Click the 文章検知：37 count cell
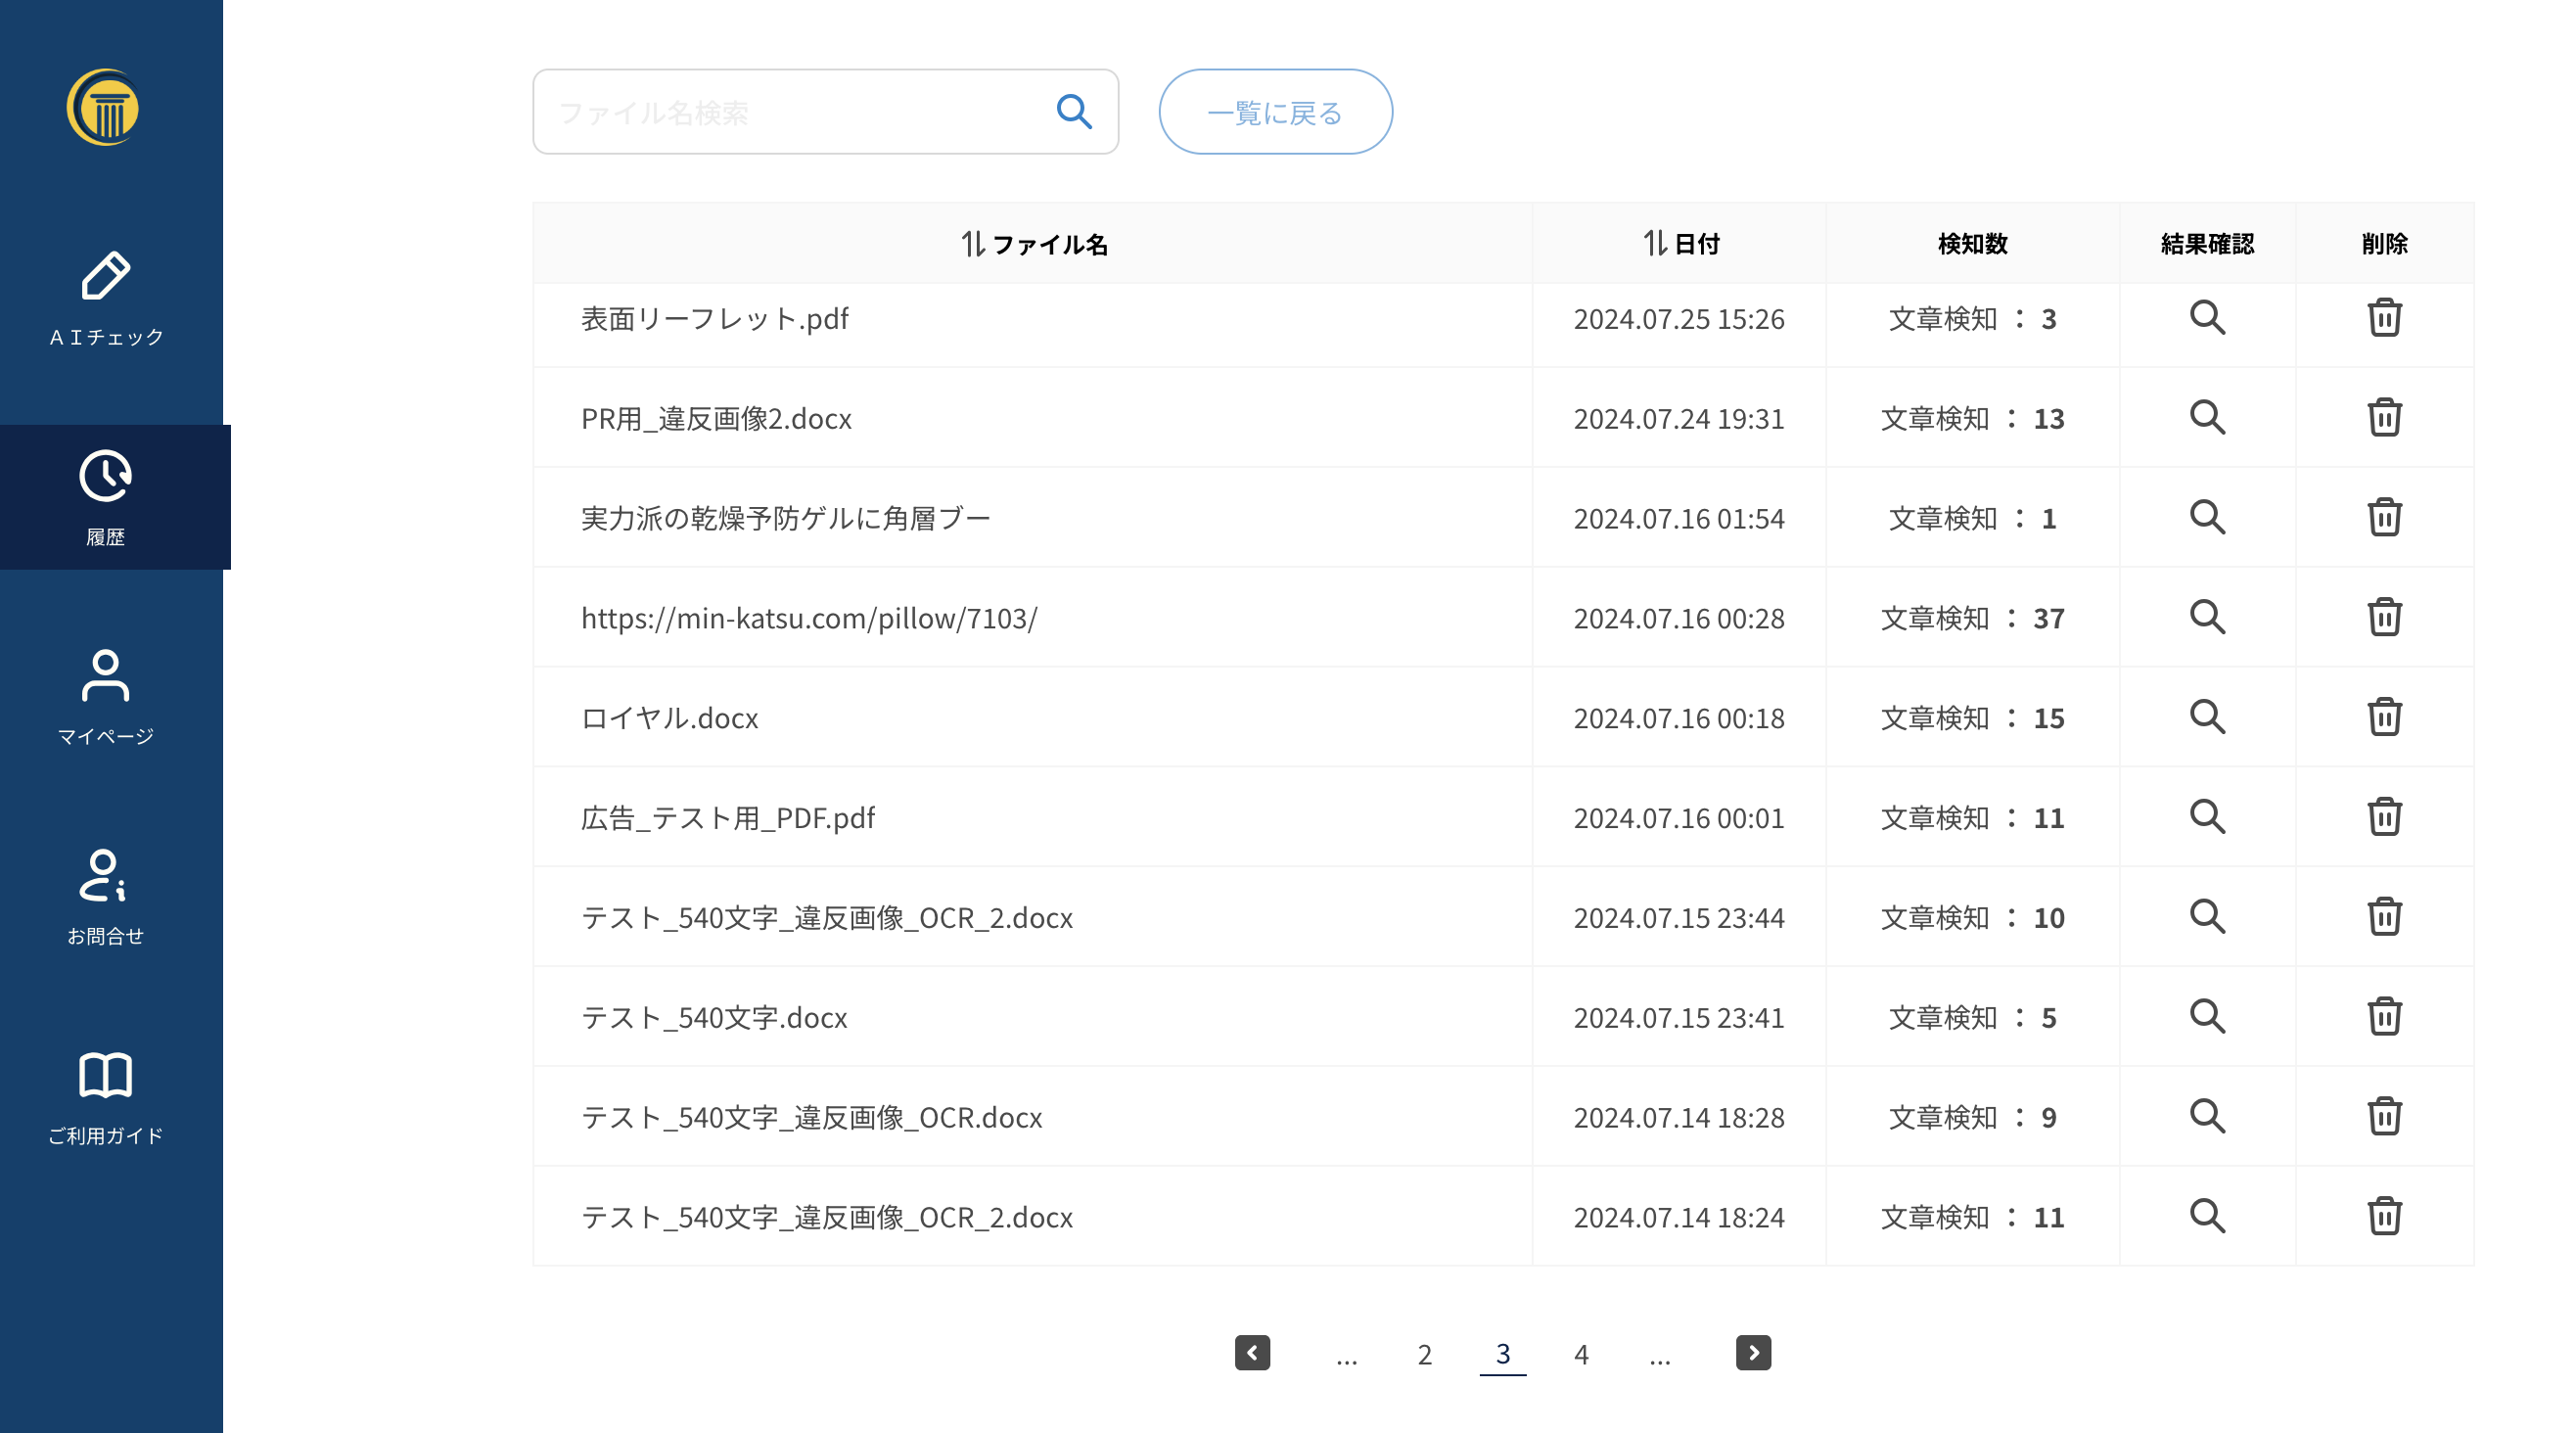This screenshot has height=1433, width=2576. pyautogui.click(x=1972, y=619)
